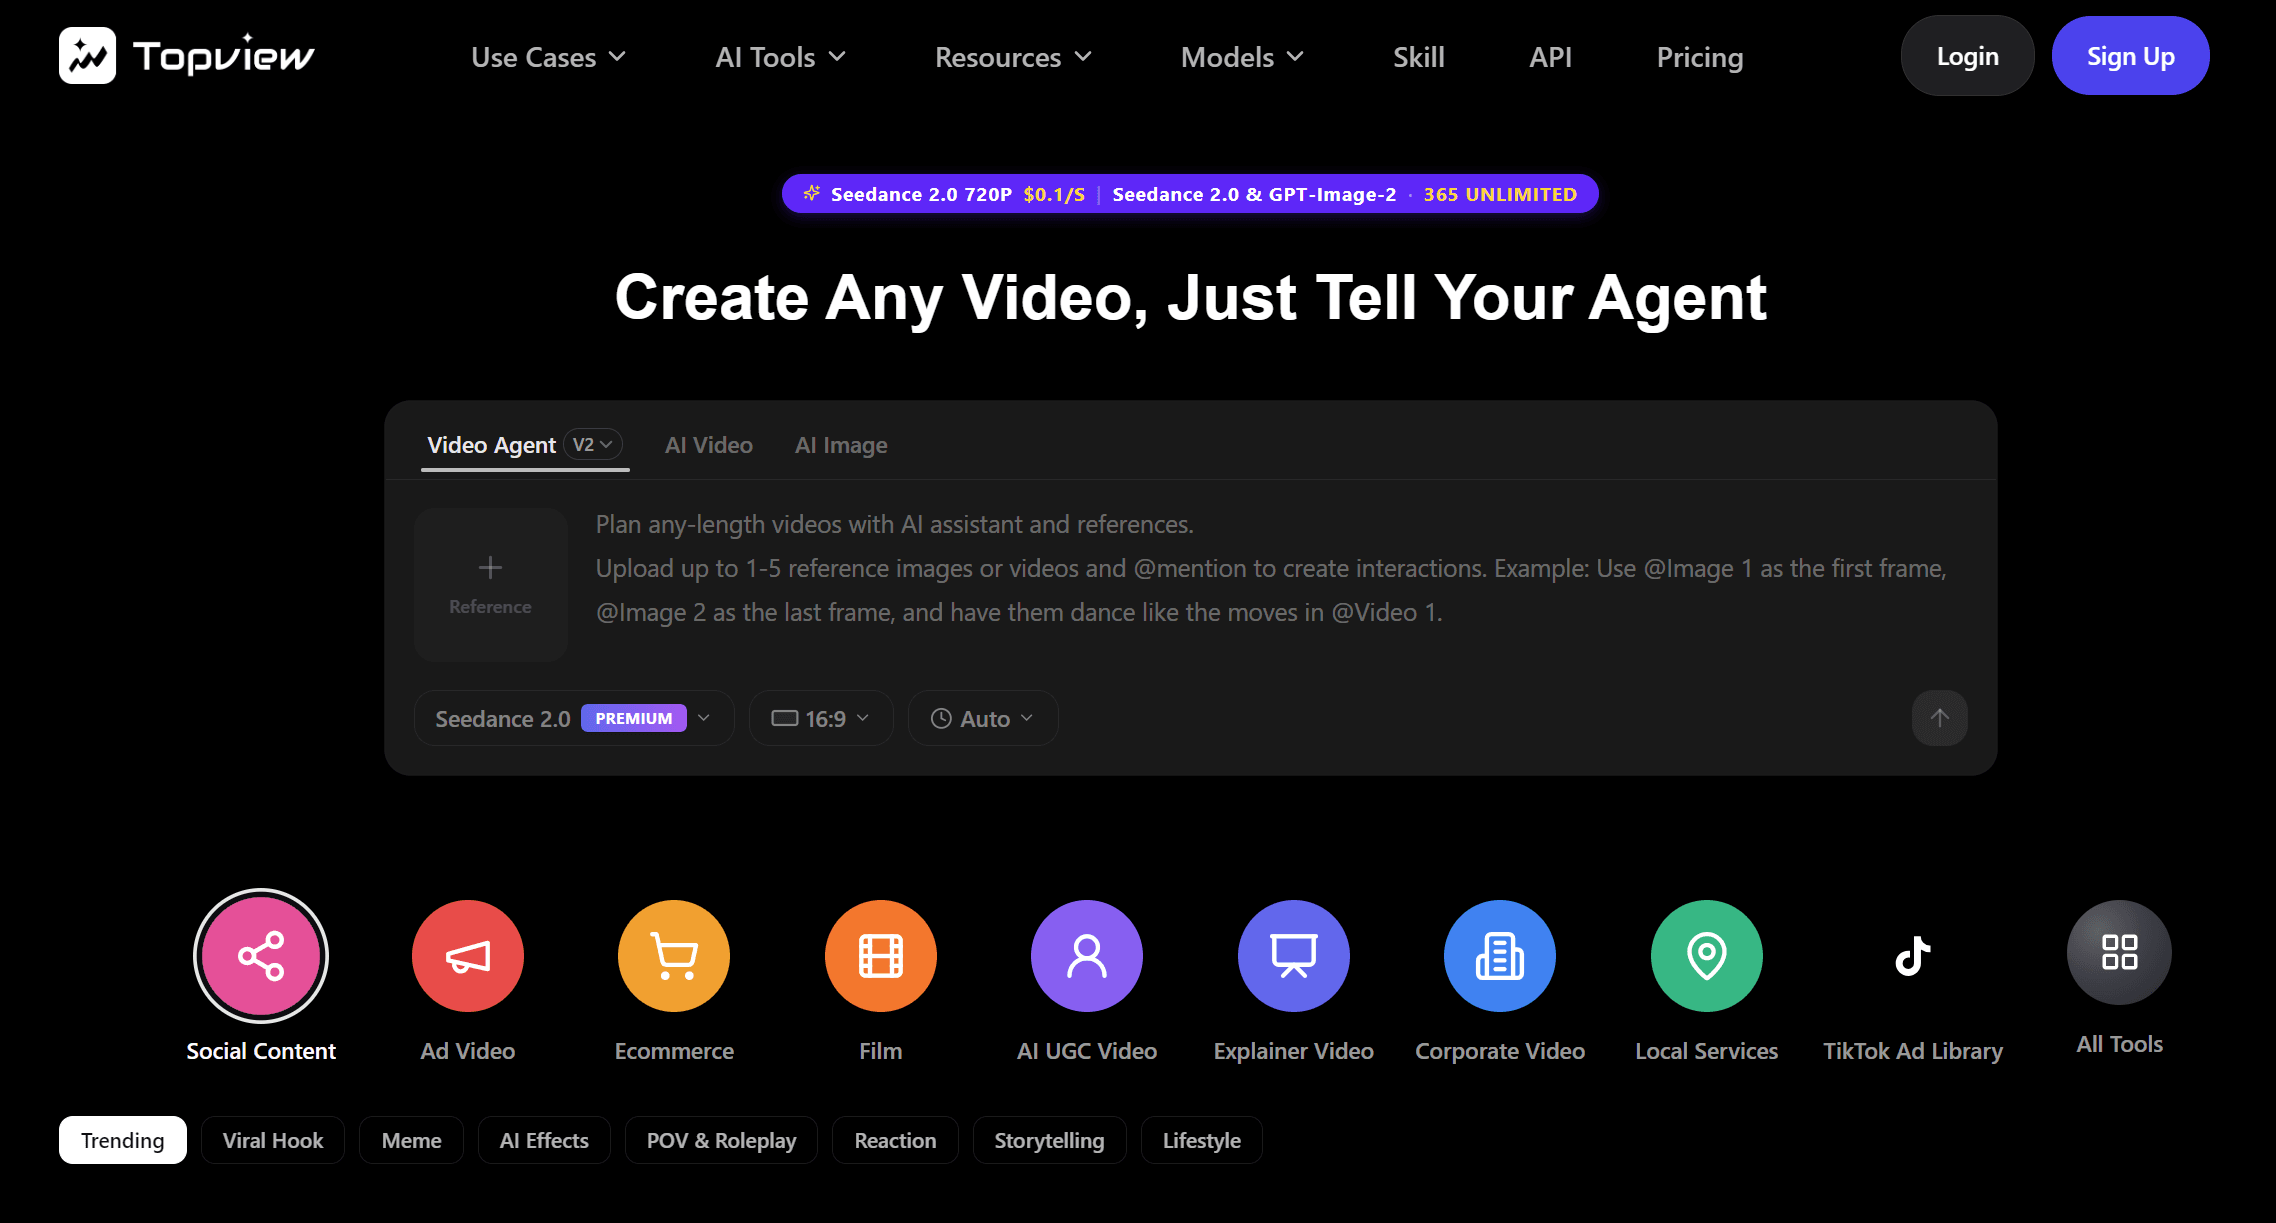Choose the Ecommerce shopping cart icon
The height and width of the screenshot is (1223, 2276).
(674, 956)
